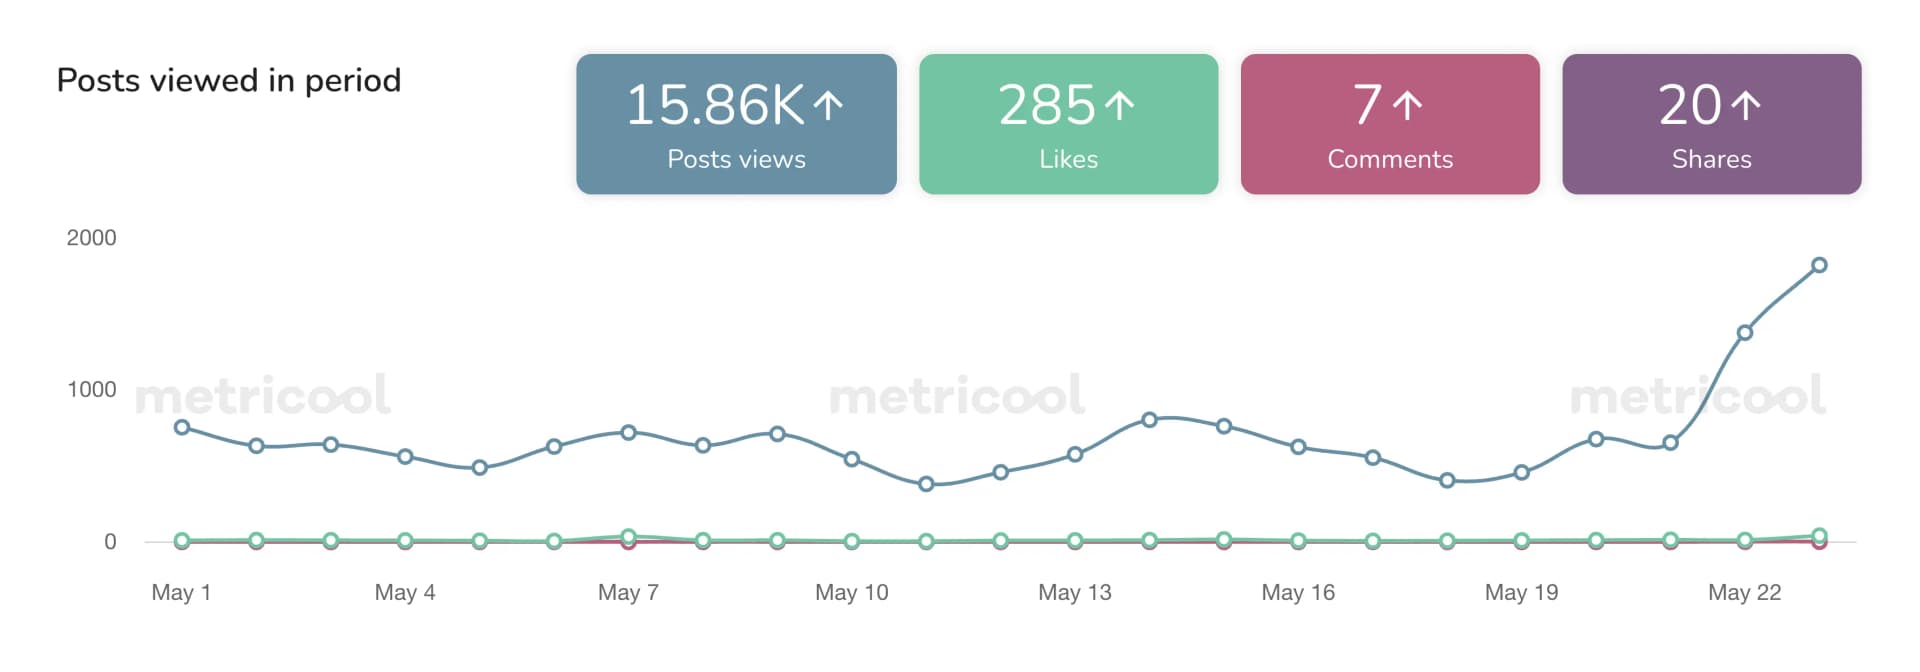The height and width of the screenshot is (672, 1920).
Task: Click the Posts viewed in period title
Action: pyautogui.click(x=229, y=80)
